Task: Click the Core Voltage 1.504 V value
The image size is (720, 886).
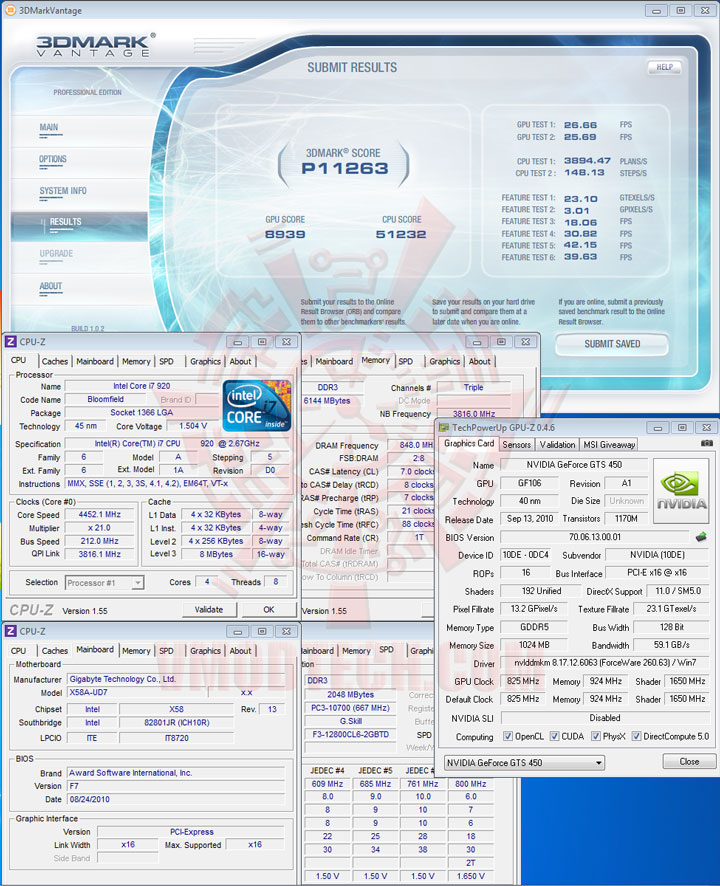Action: coord(193,426)
